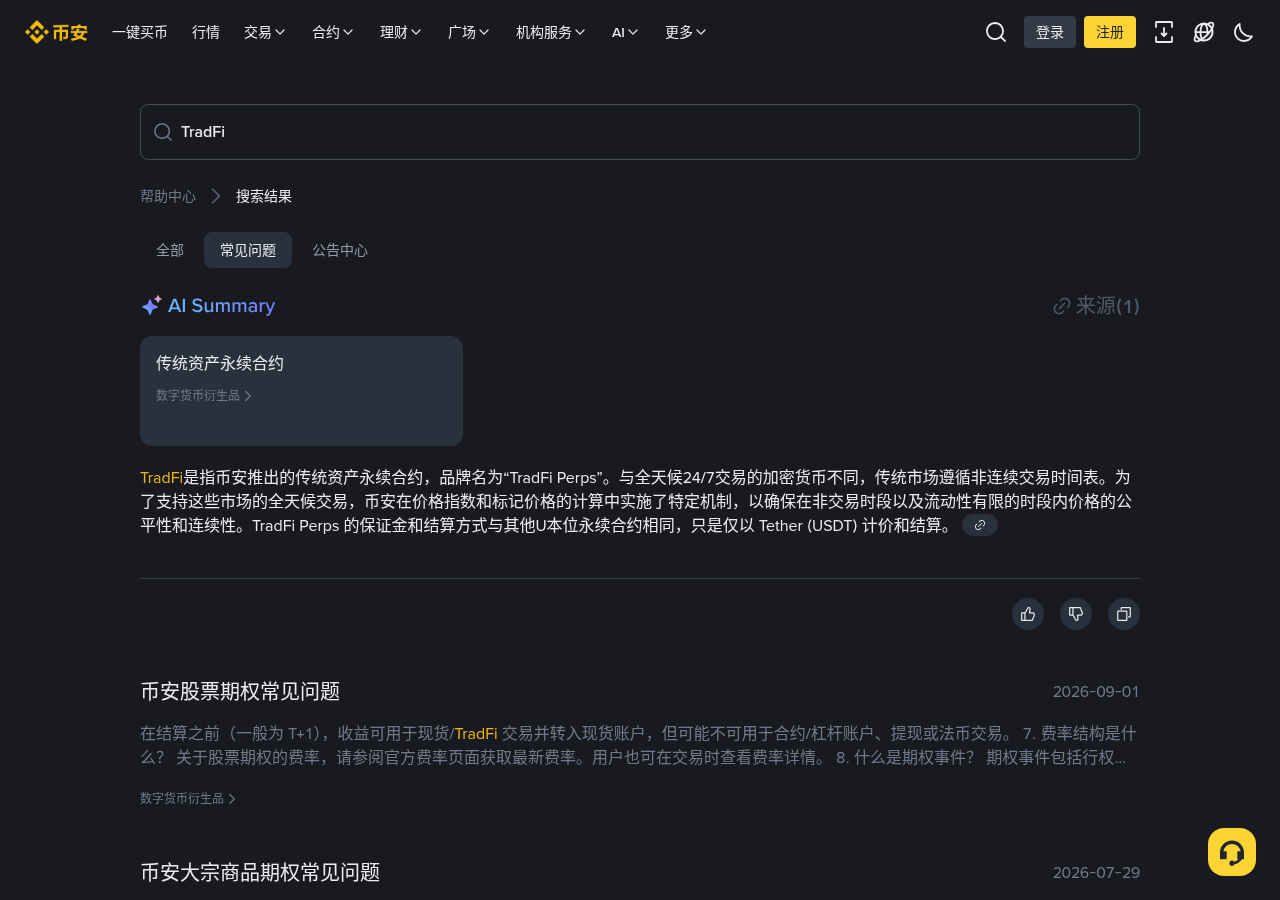The image size is (1280, 900).
Task: Click the date 2026-07-29
Action: (x=1096, y=873)
